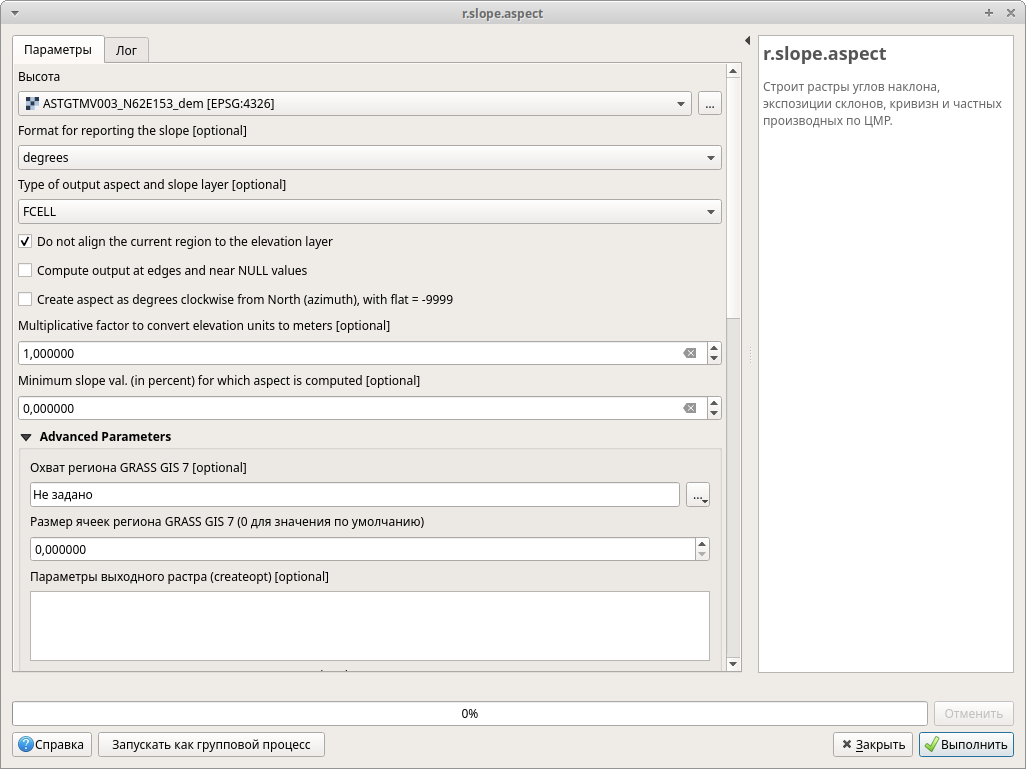1026x769 pixels.
Task: Uncheck Do not align the current region
Action: click(25, 242)
